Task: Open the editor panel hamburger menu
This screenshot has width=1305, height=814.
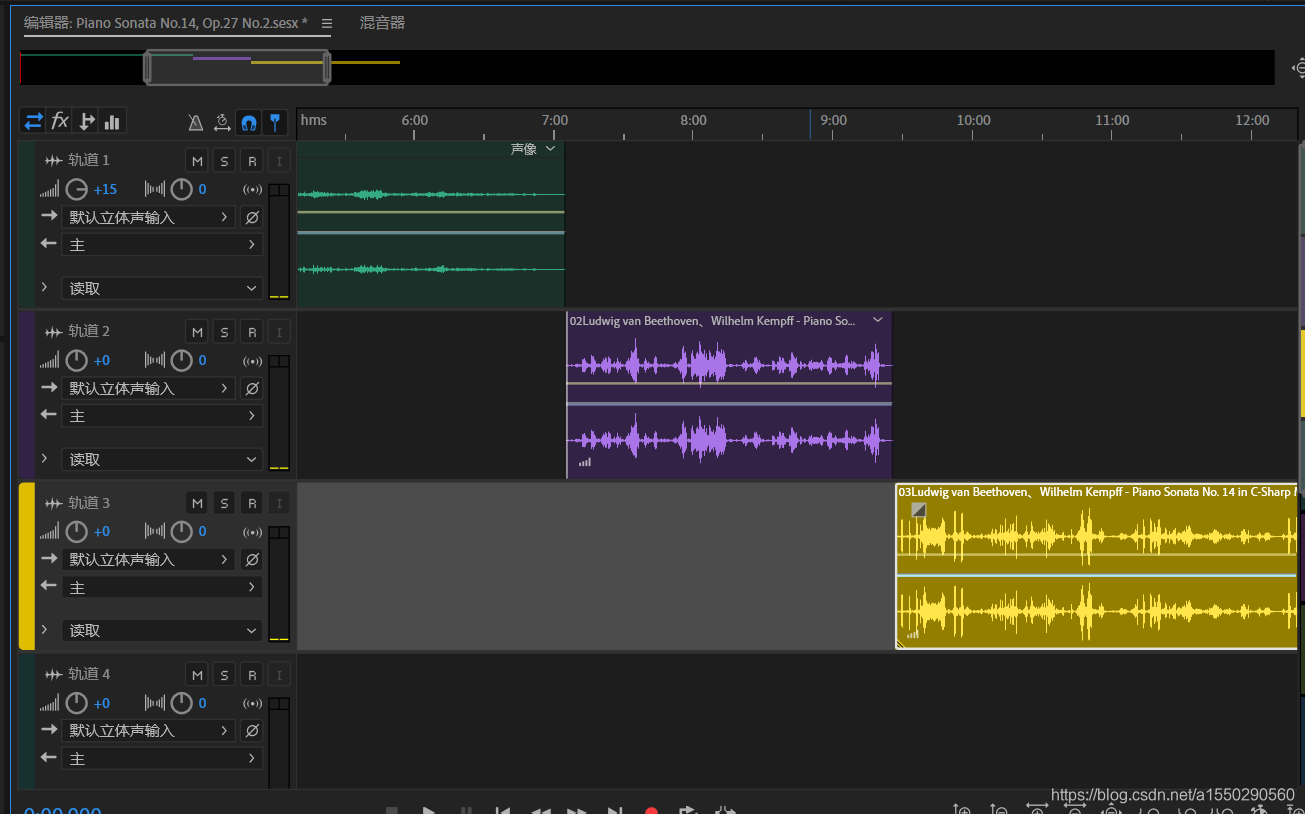Action: click(326, 22)
